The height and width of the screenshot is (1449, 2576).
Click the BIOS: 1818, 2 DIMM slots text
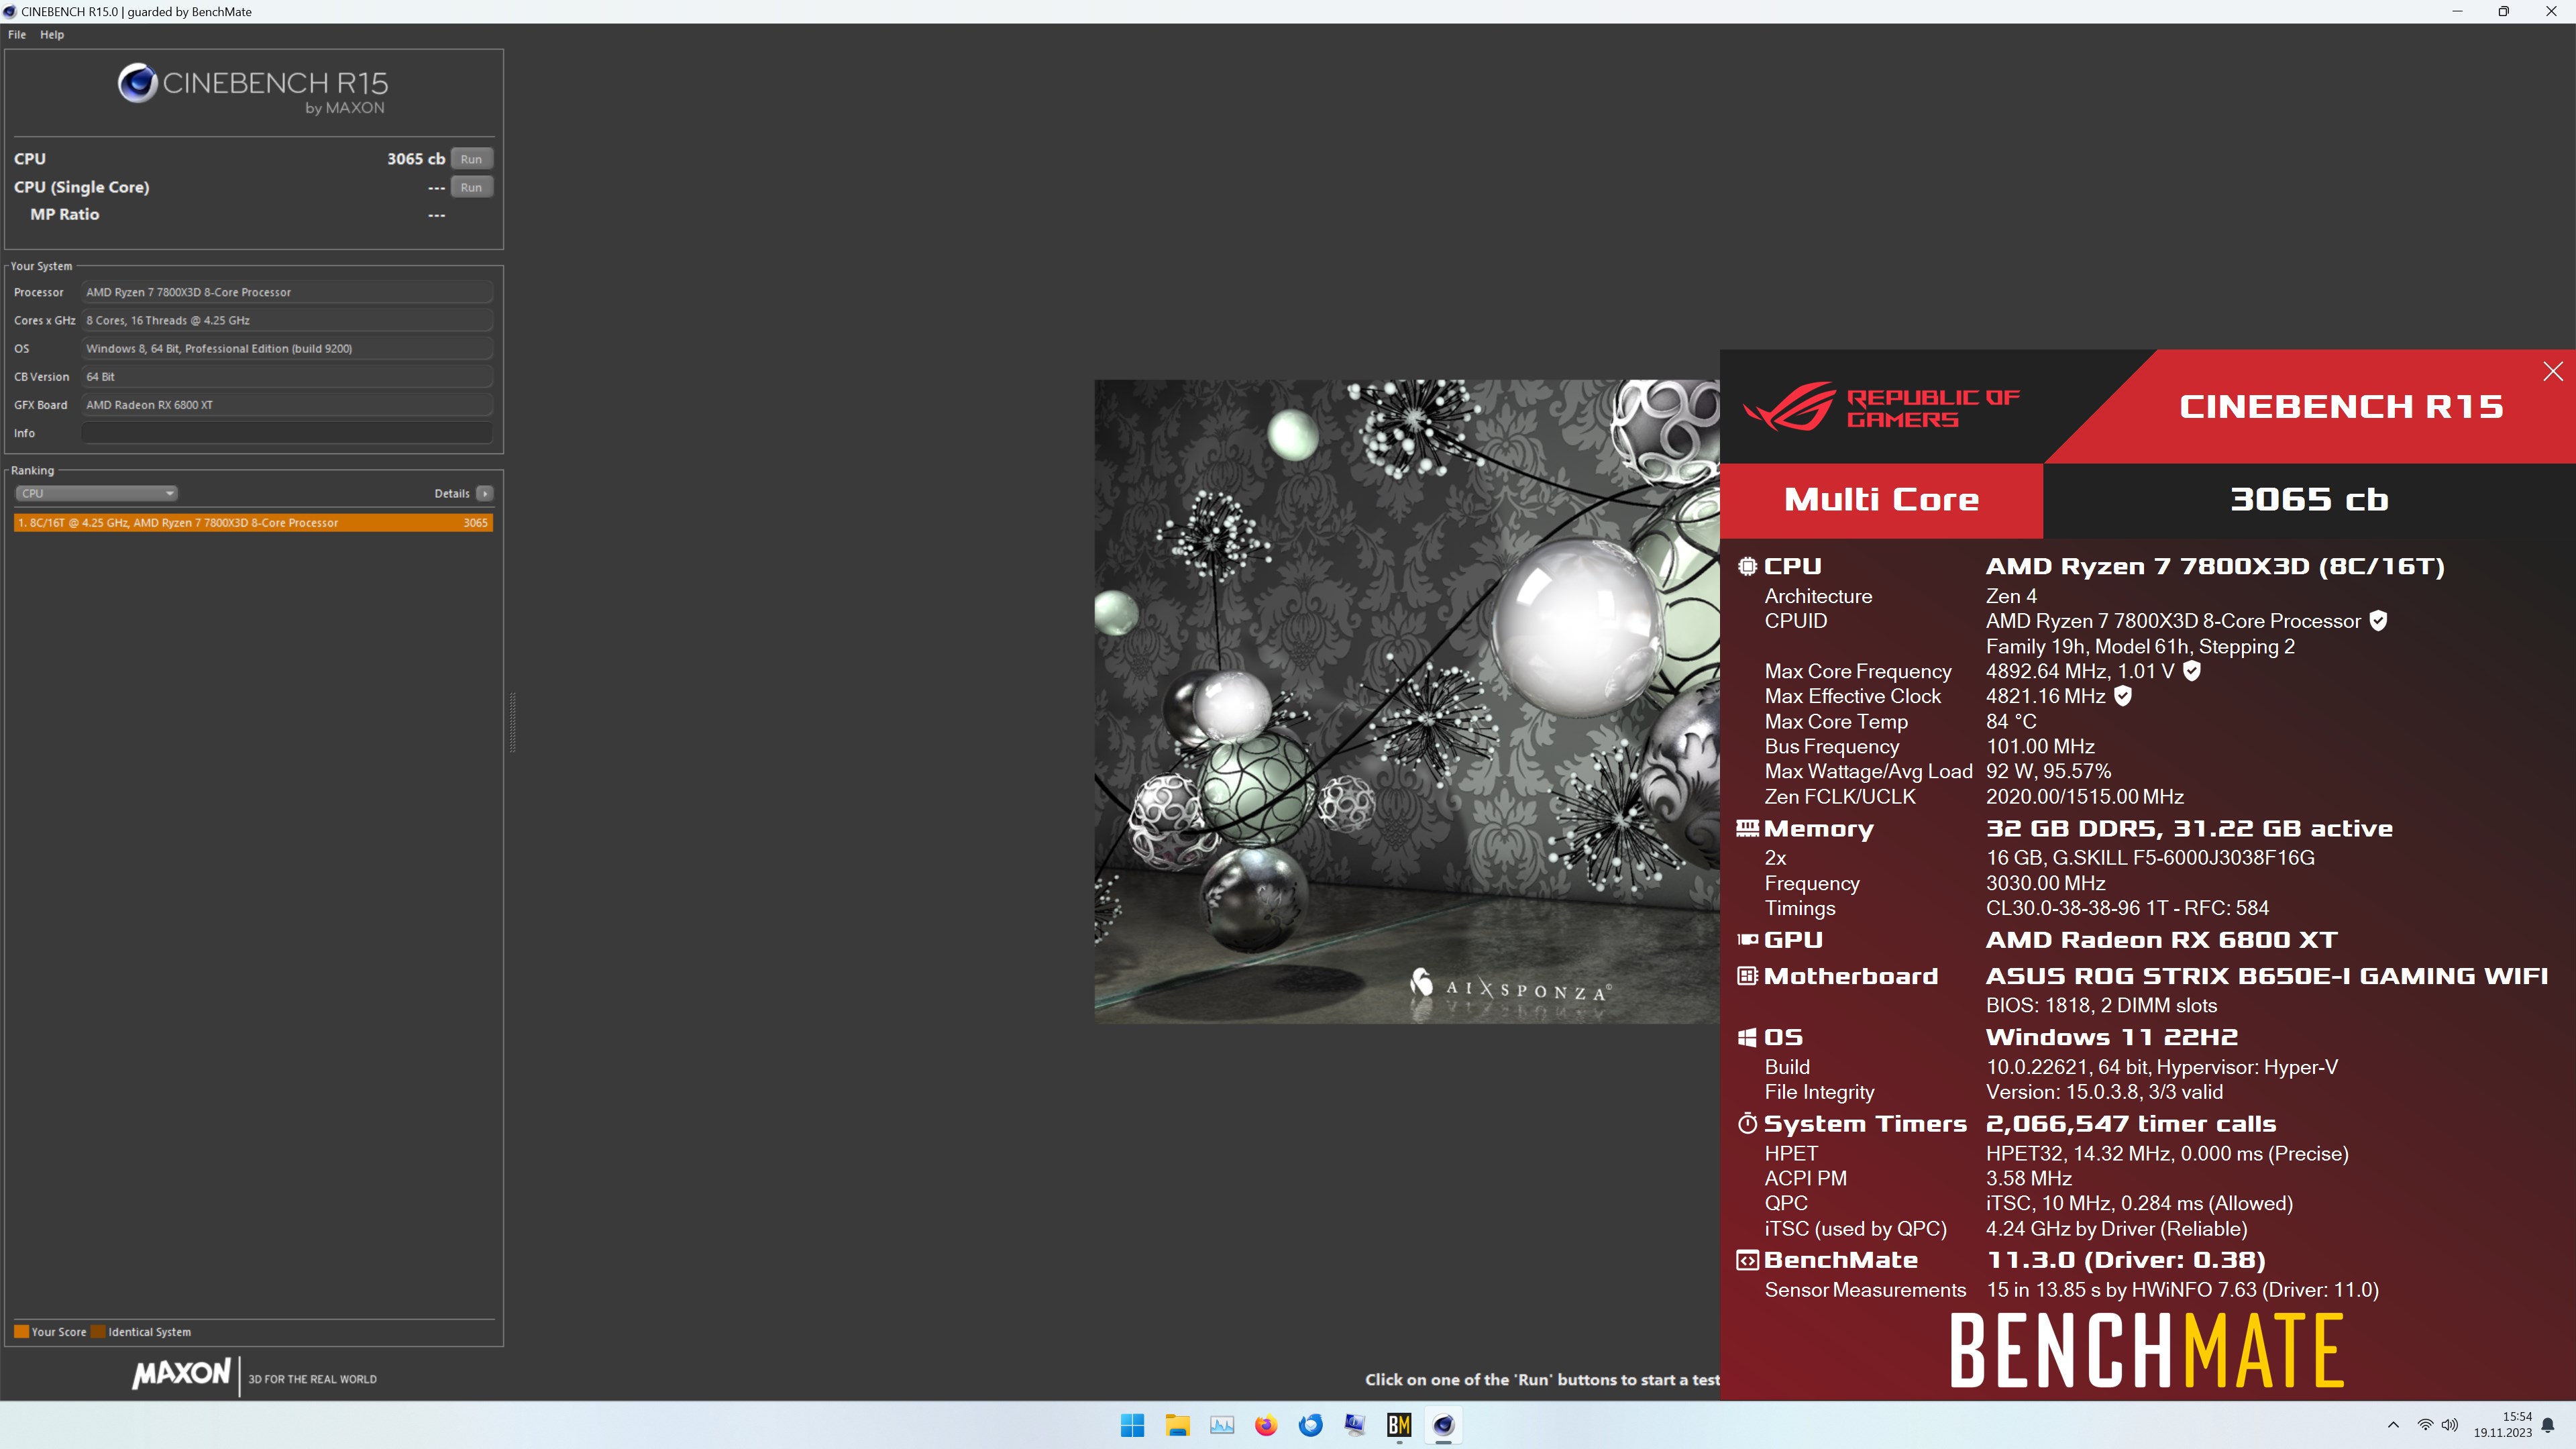(x=2101, y=1005)
